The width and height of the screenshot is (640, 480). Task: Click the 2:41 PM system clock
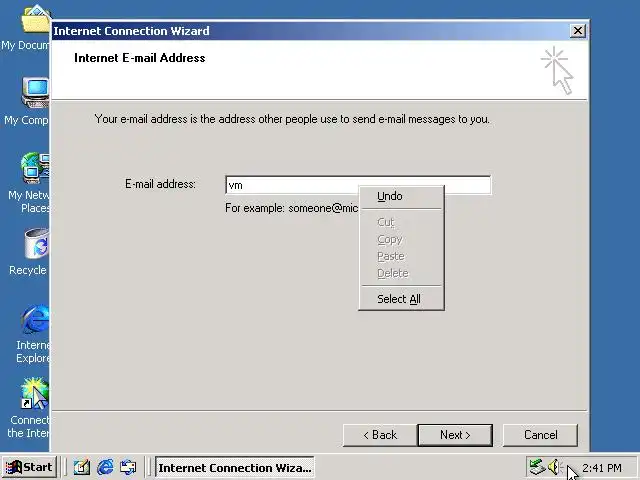[602, 467]
